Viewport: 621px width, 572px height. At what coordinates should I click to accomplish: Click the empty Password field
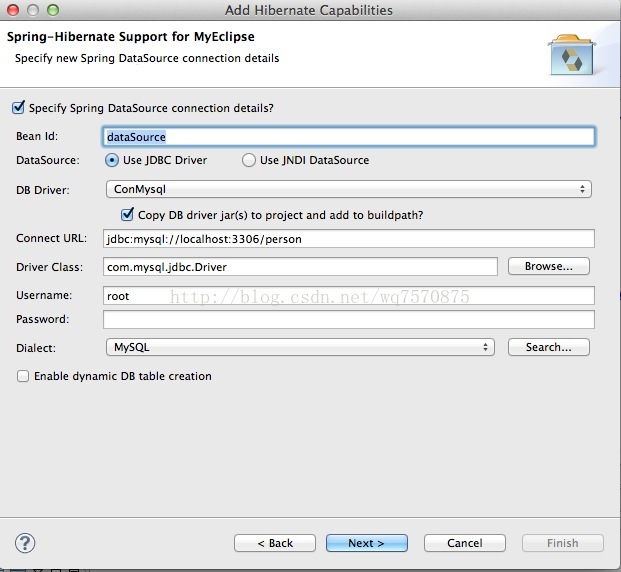tap(349, 320)
